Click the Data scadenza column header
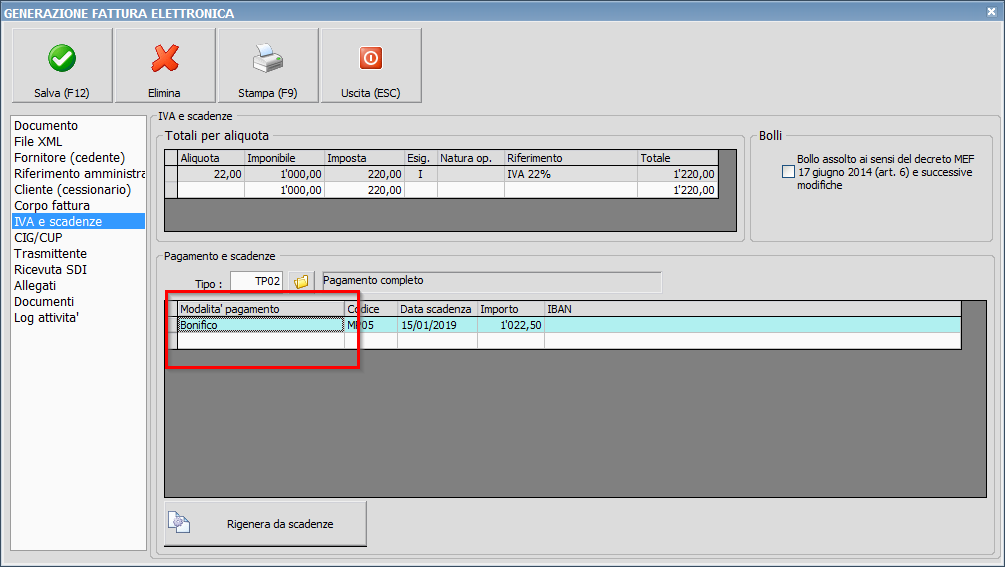 pyautogui.click(x=438, y=309)
